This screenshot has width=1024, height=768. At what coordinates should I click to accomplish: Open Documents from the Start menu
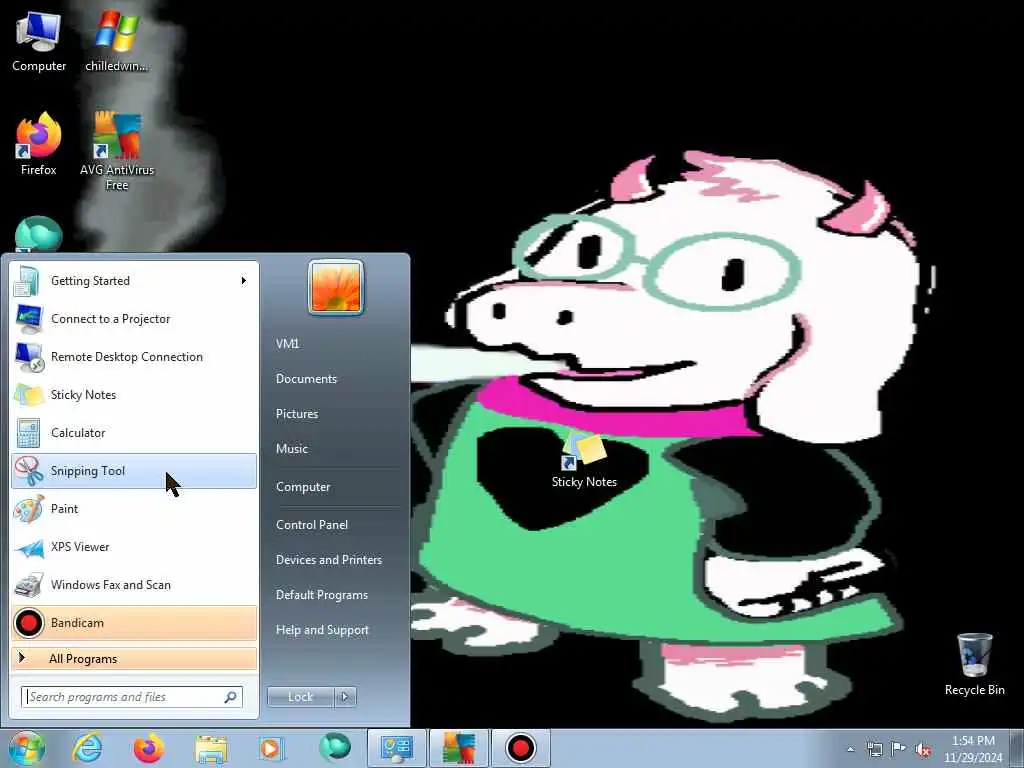306,379
